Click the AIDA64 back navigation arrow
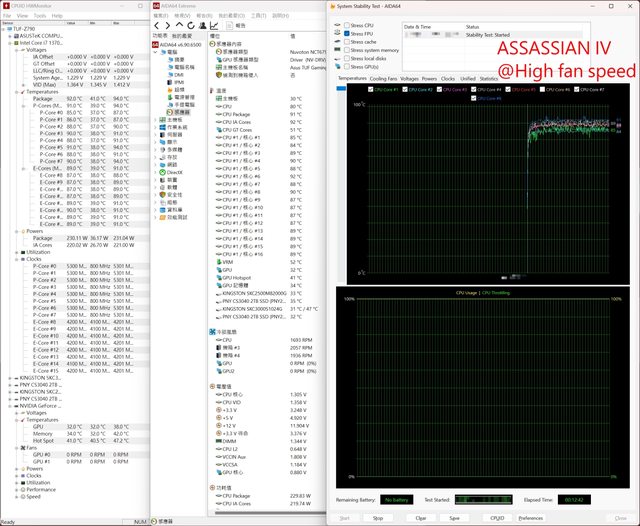The image size is (640, 526). tap(155, 25)
